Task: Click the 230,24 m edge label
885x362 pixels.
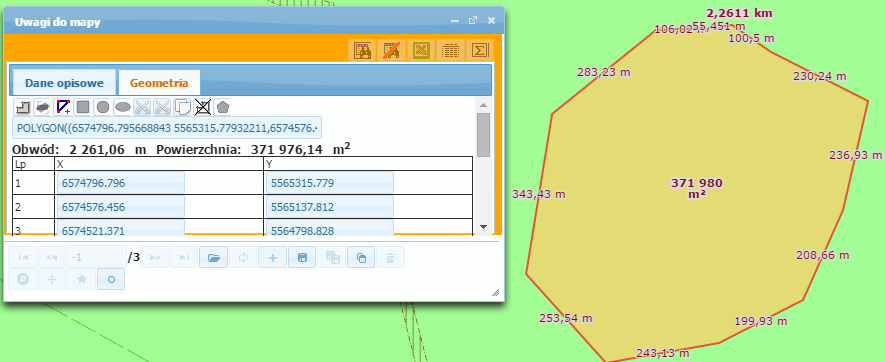Action: [820, 76]
